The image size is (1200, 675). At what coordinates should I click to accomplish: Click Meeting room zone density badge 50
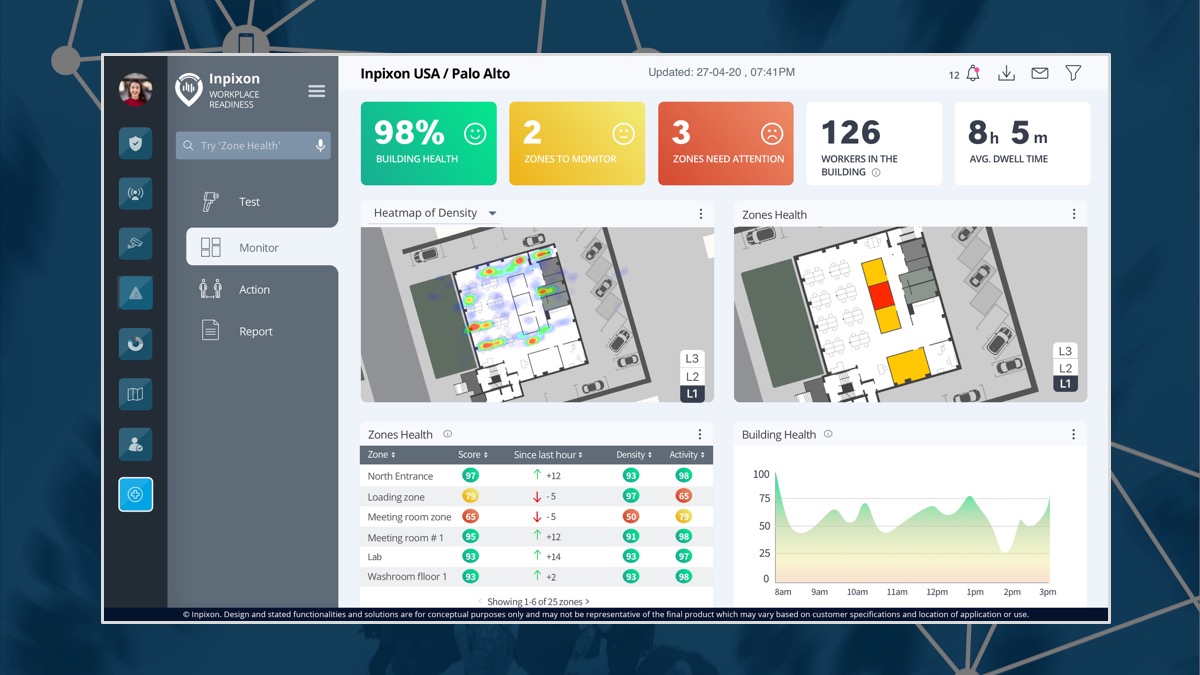click(x=631, y=517)
